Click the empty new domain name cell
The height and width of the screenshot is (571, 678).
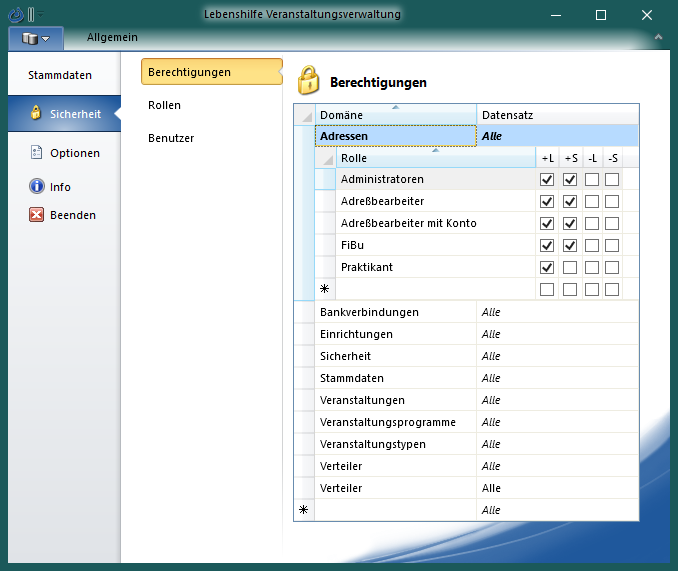[x=396, y=510]
